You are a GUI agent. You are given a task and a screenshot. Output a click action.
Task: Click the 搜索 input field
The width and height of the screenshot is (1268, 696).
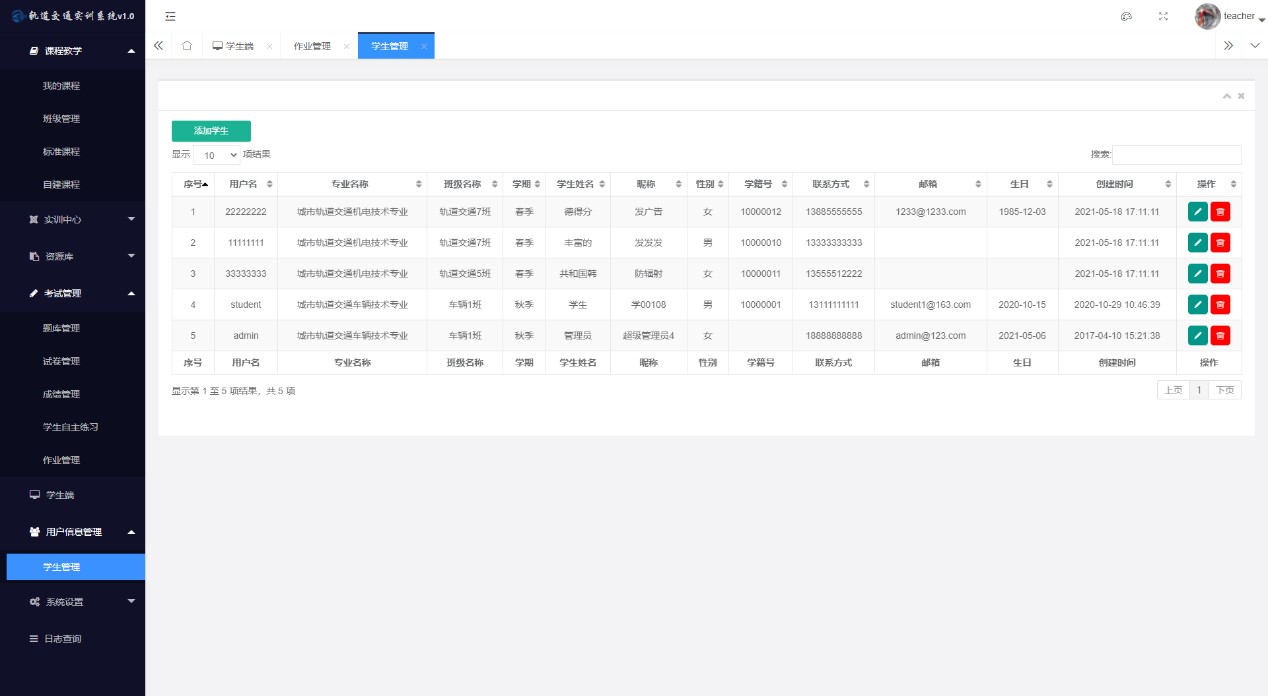(x=1176, y=155)
